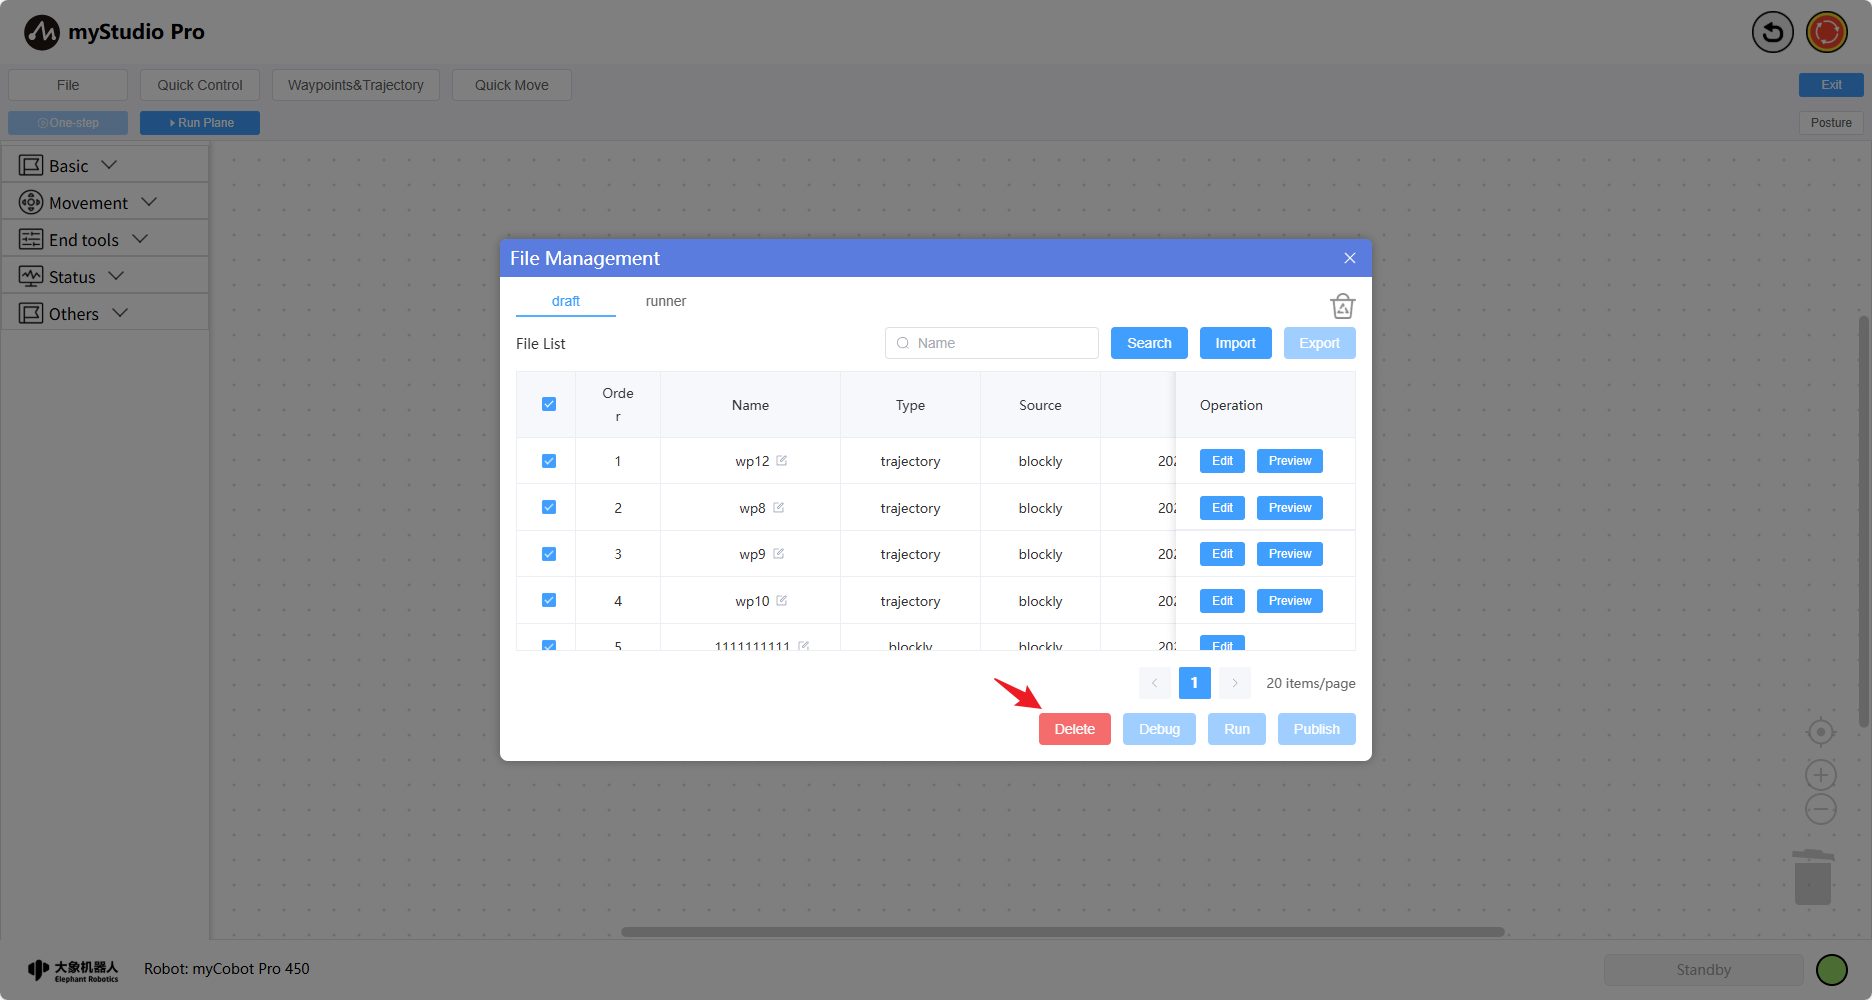
Task: Click the zoom out minus icon on canvas
Action: pyautogui.click(x=1820, y=810)
